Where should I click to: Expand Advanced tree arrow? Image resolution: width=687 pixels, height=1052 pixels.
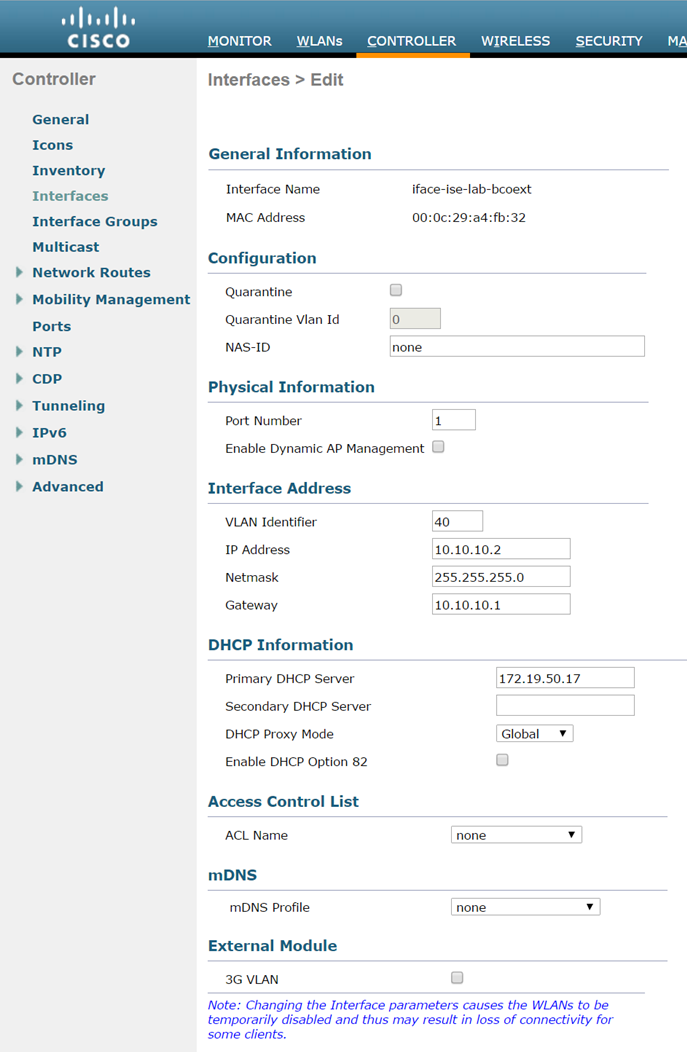click(19, 486)
